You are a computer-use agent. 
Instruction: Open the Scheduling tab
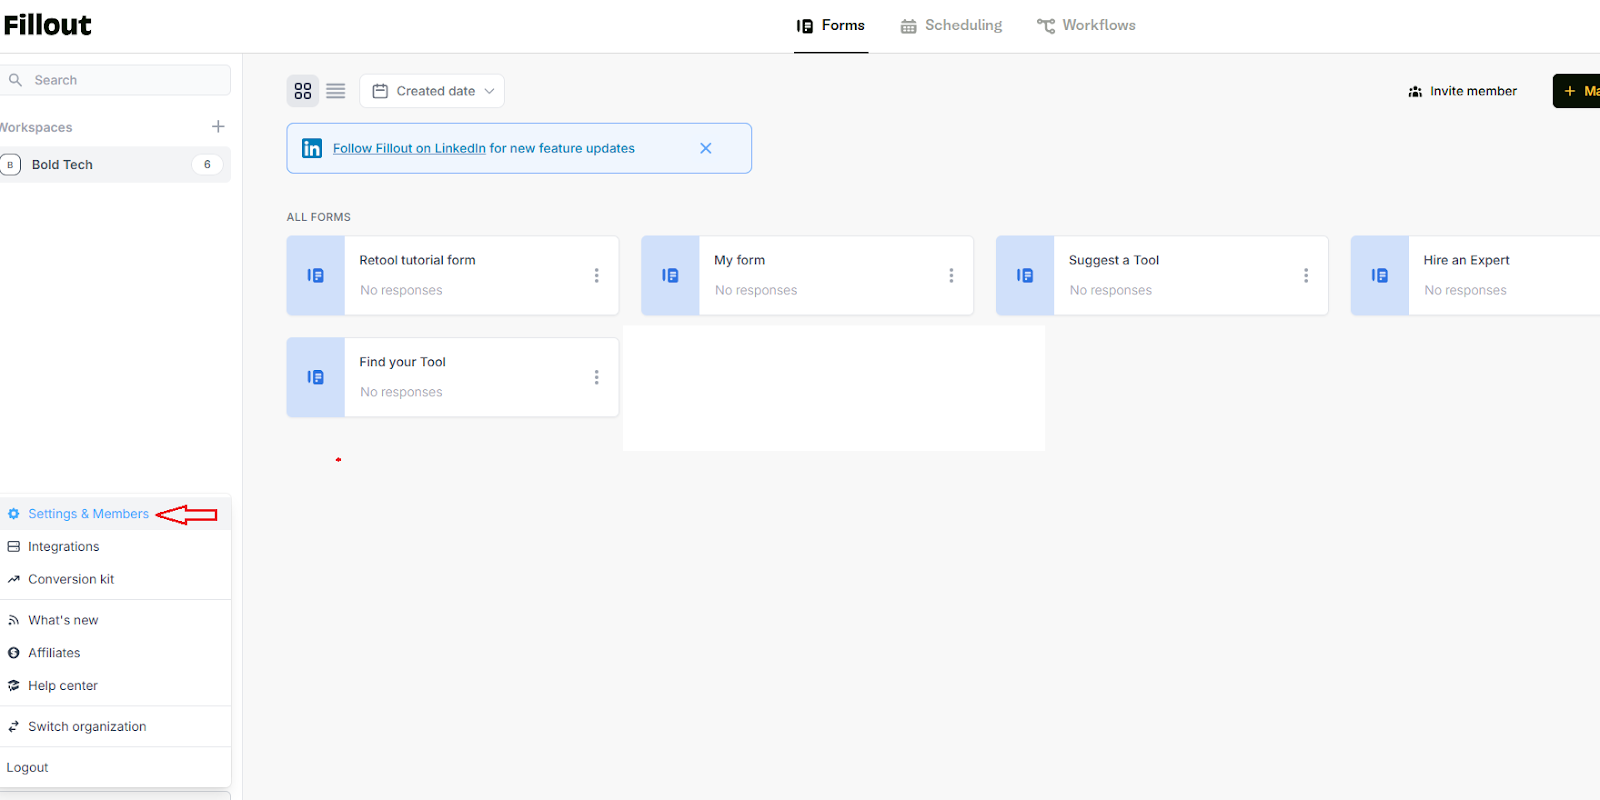click(x=951, y=26)
